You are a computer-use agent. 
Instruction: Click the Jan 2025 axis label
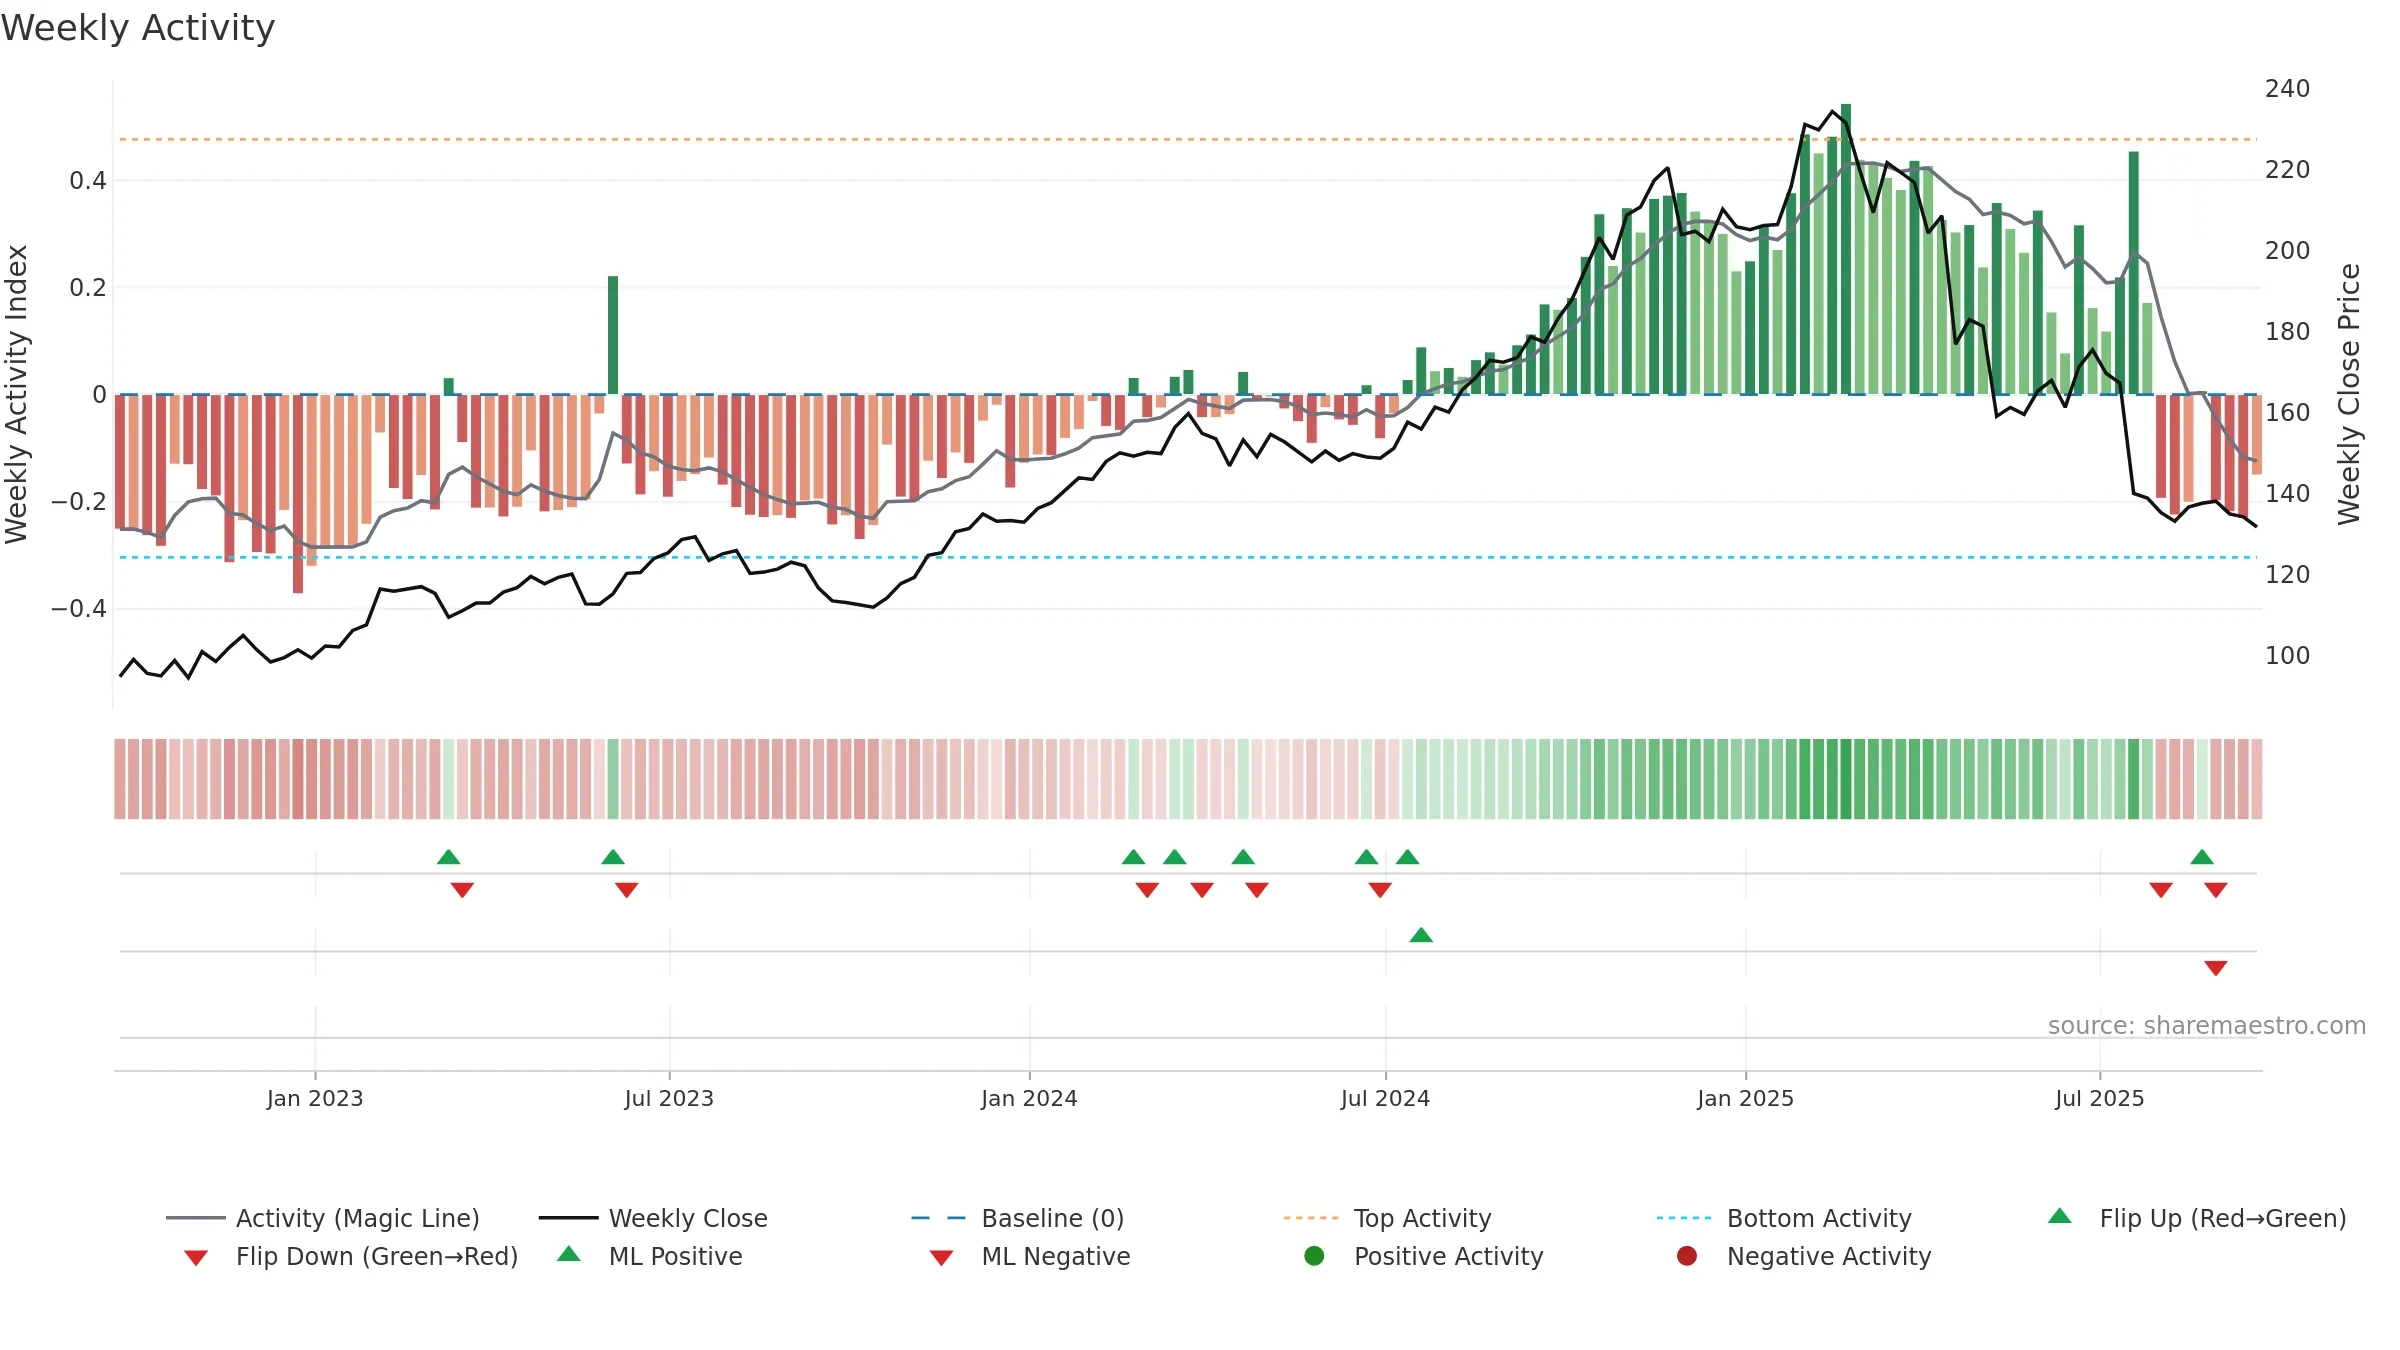point(1745,1099)
